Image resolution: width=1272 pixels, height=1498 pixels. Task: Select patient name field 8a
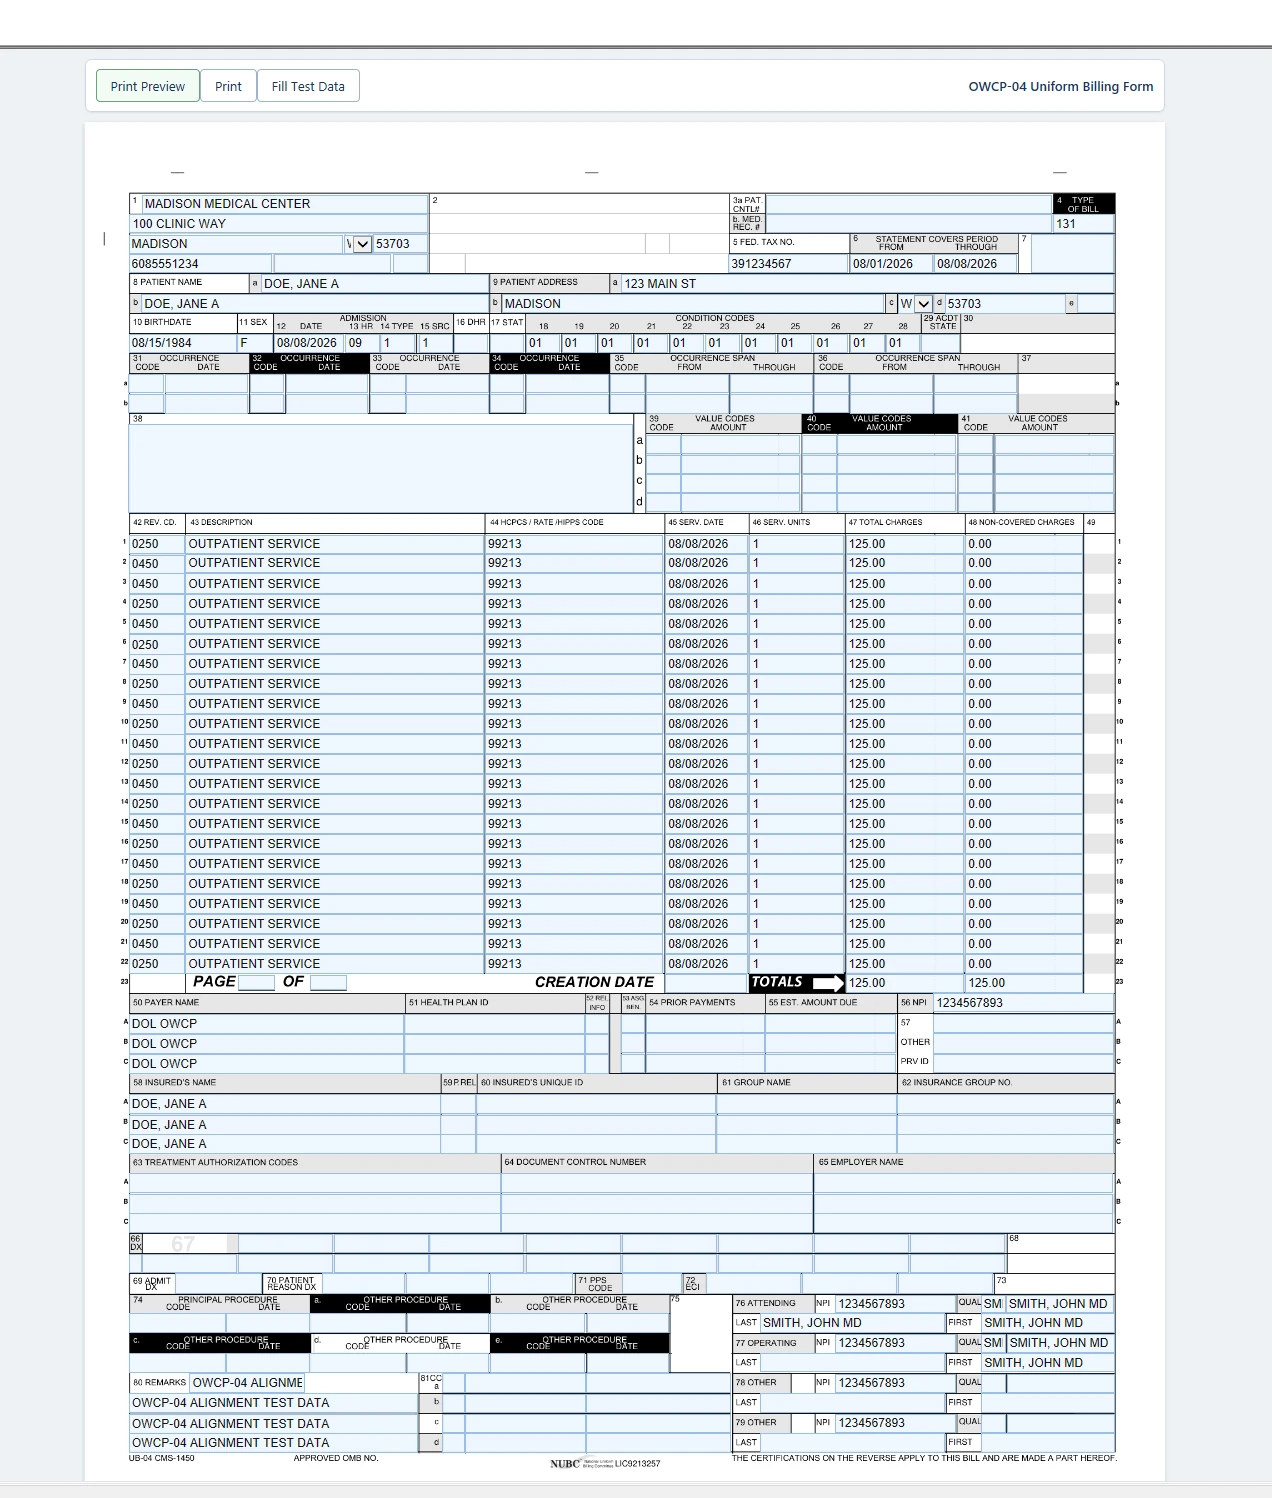(x=374, y=284)
